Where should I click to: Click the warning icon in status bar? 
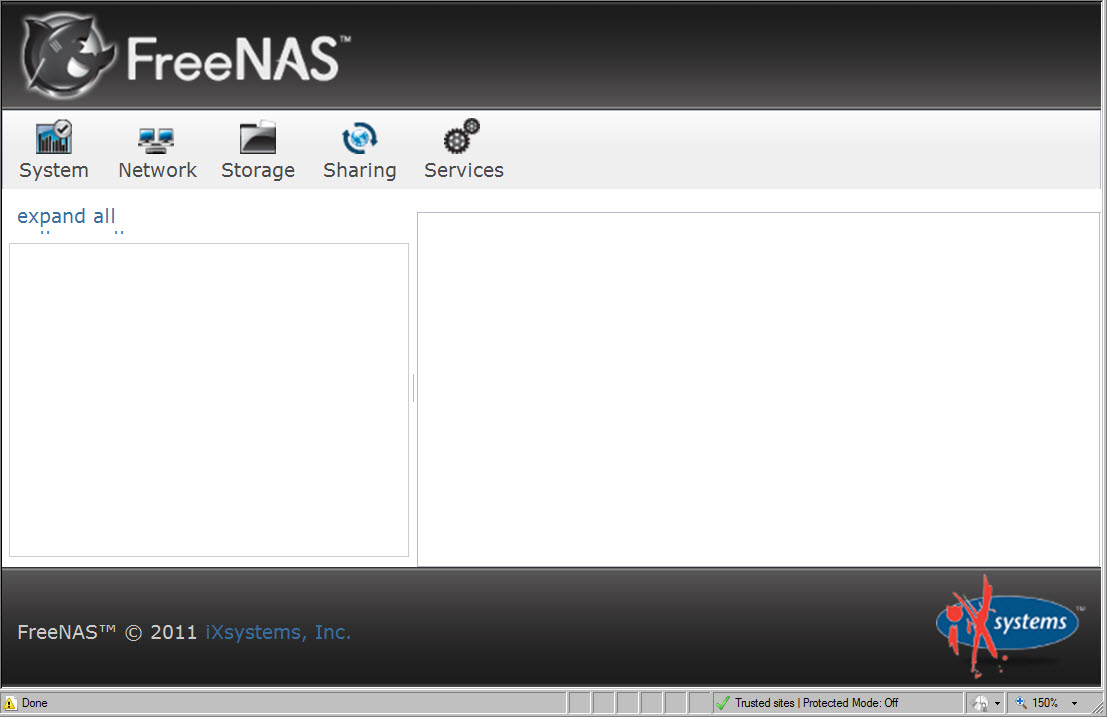click(x=10, y=703)
